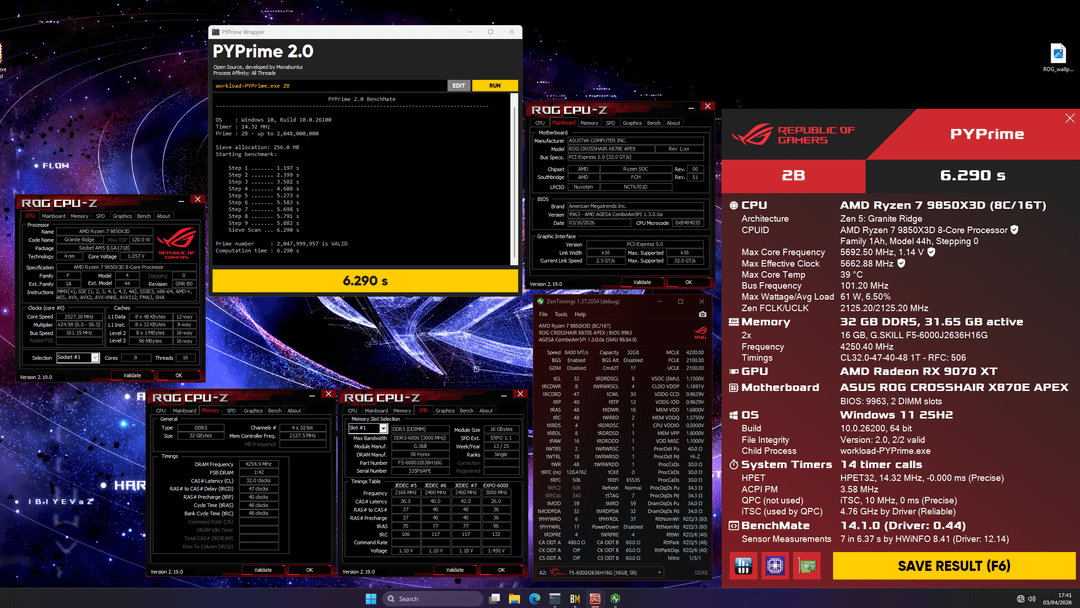Click the ZenTimings screenshot camera icon
This screenshot has height=608, width=1080.
coord(702,314)
